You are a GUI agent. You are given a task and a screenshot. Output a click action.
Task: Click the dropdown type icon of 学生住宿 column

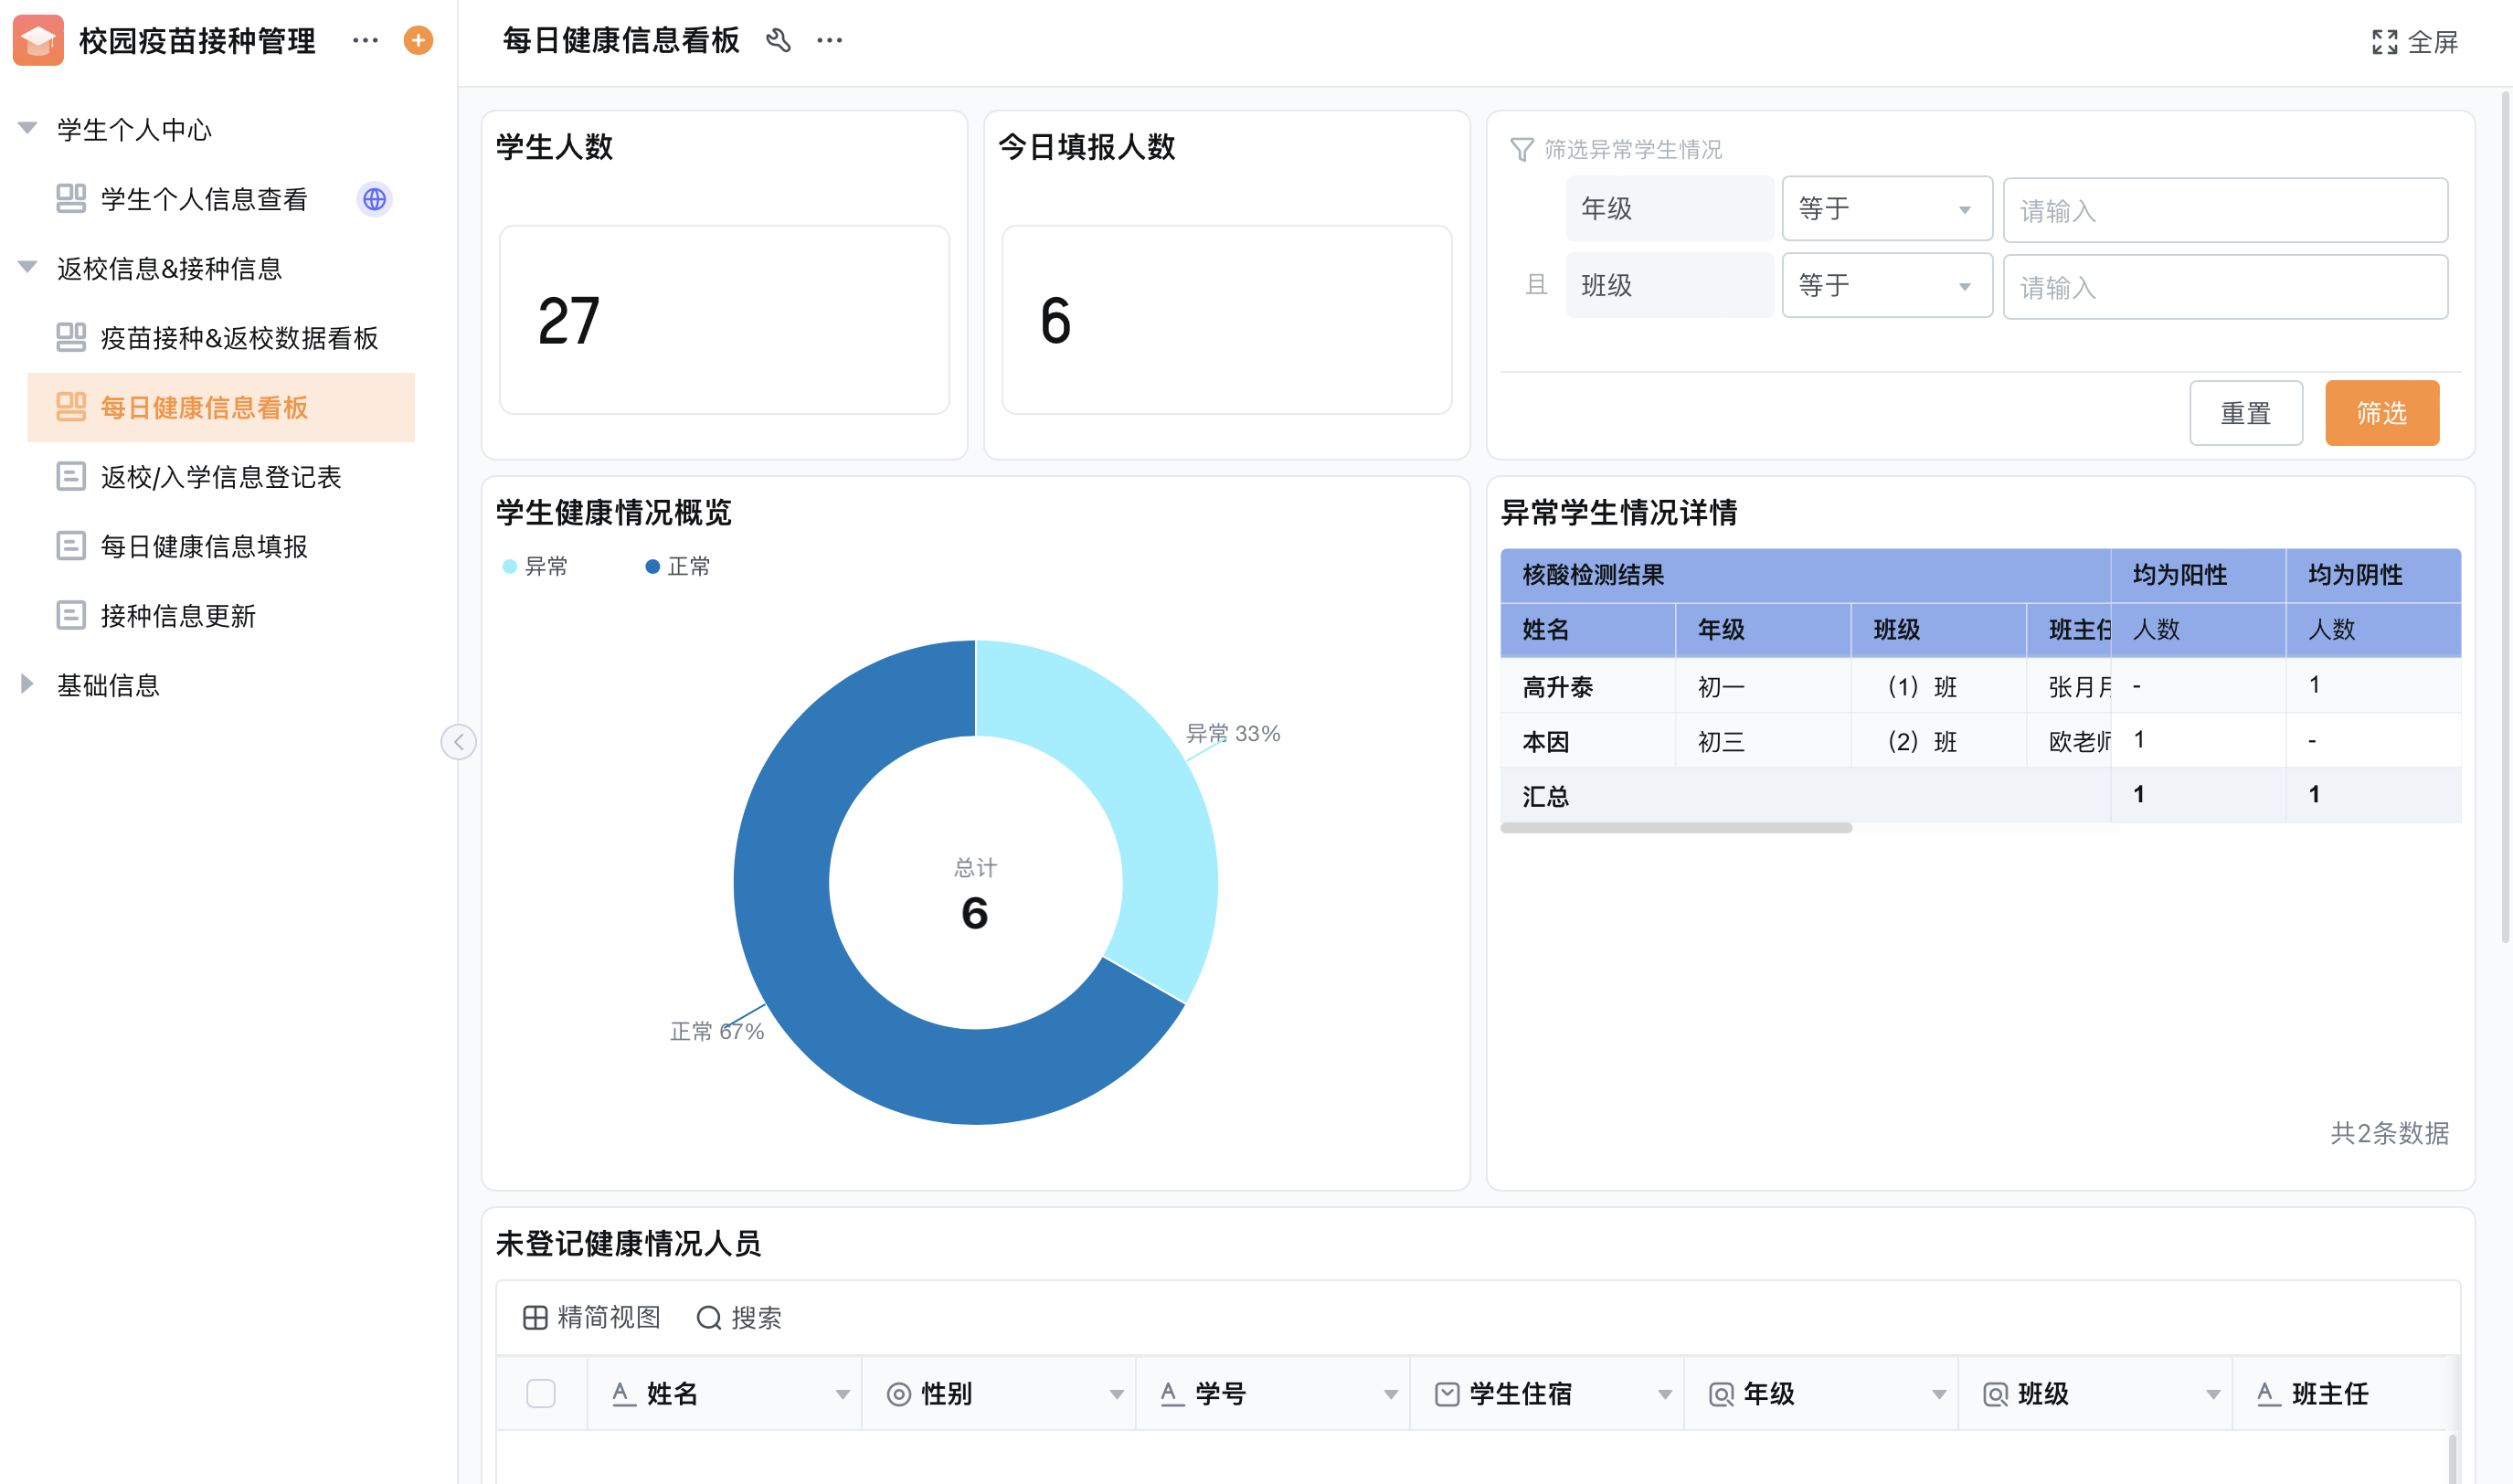(1447, 1394)
